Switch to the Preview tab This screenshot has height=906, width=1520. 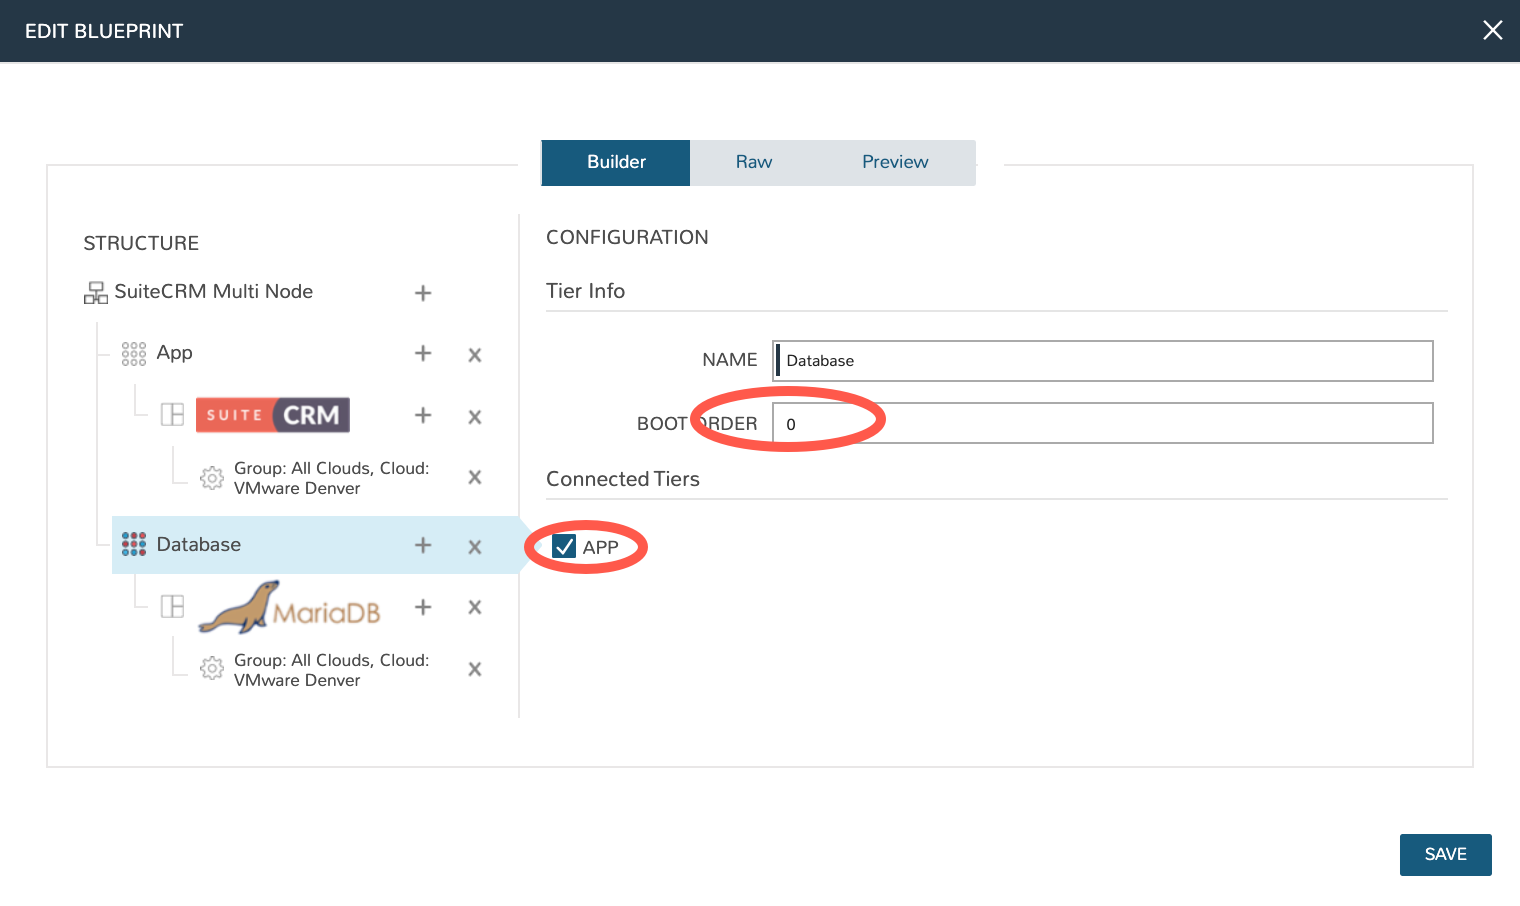pyautogui.click(x=895, y=162)
